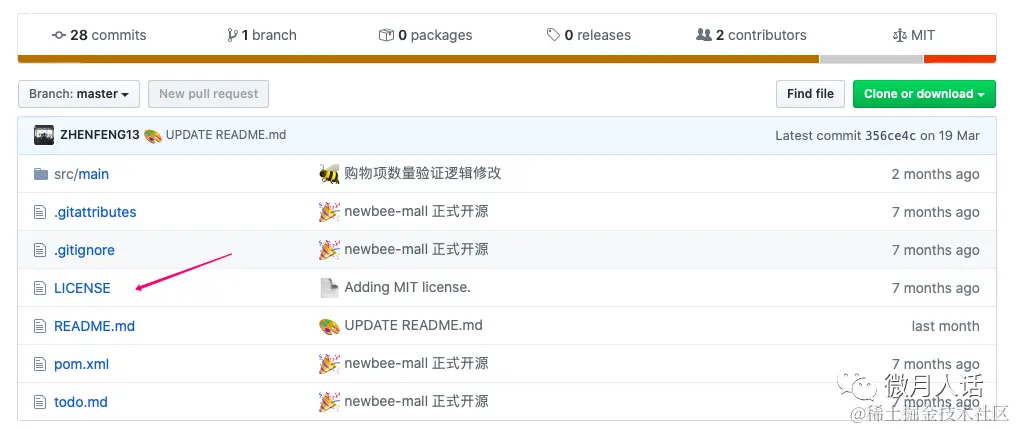Image resolution: width=1016 pixels, height=430 pixels.
Task: Open the 0 releases link
Action: (589, 35)
